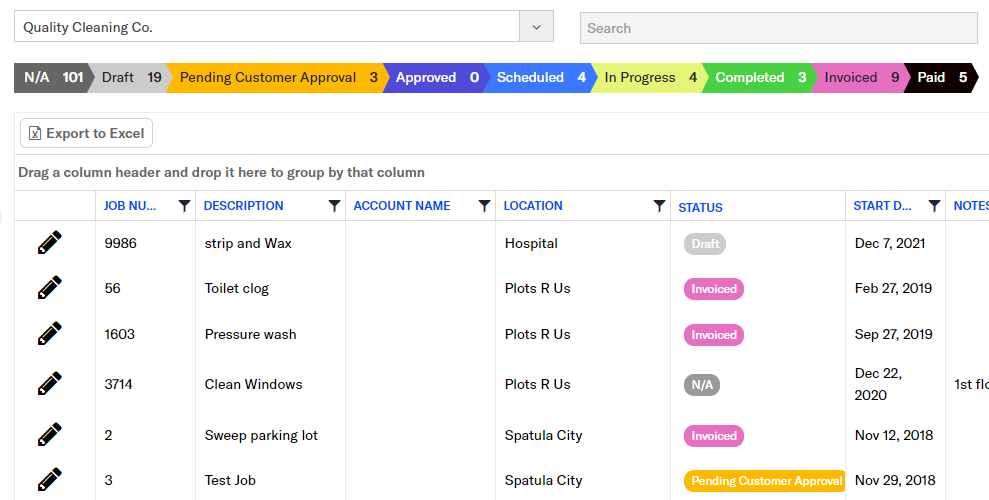Click the start date Nov 12, 2018
Image resolution: width=989 pixels, height=500 pixels.
click(x=894, y=435)
